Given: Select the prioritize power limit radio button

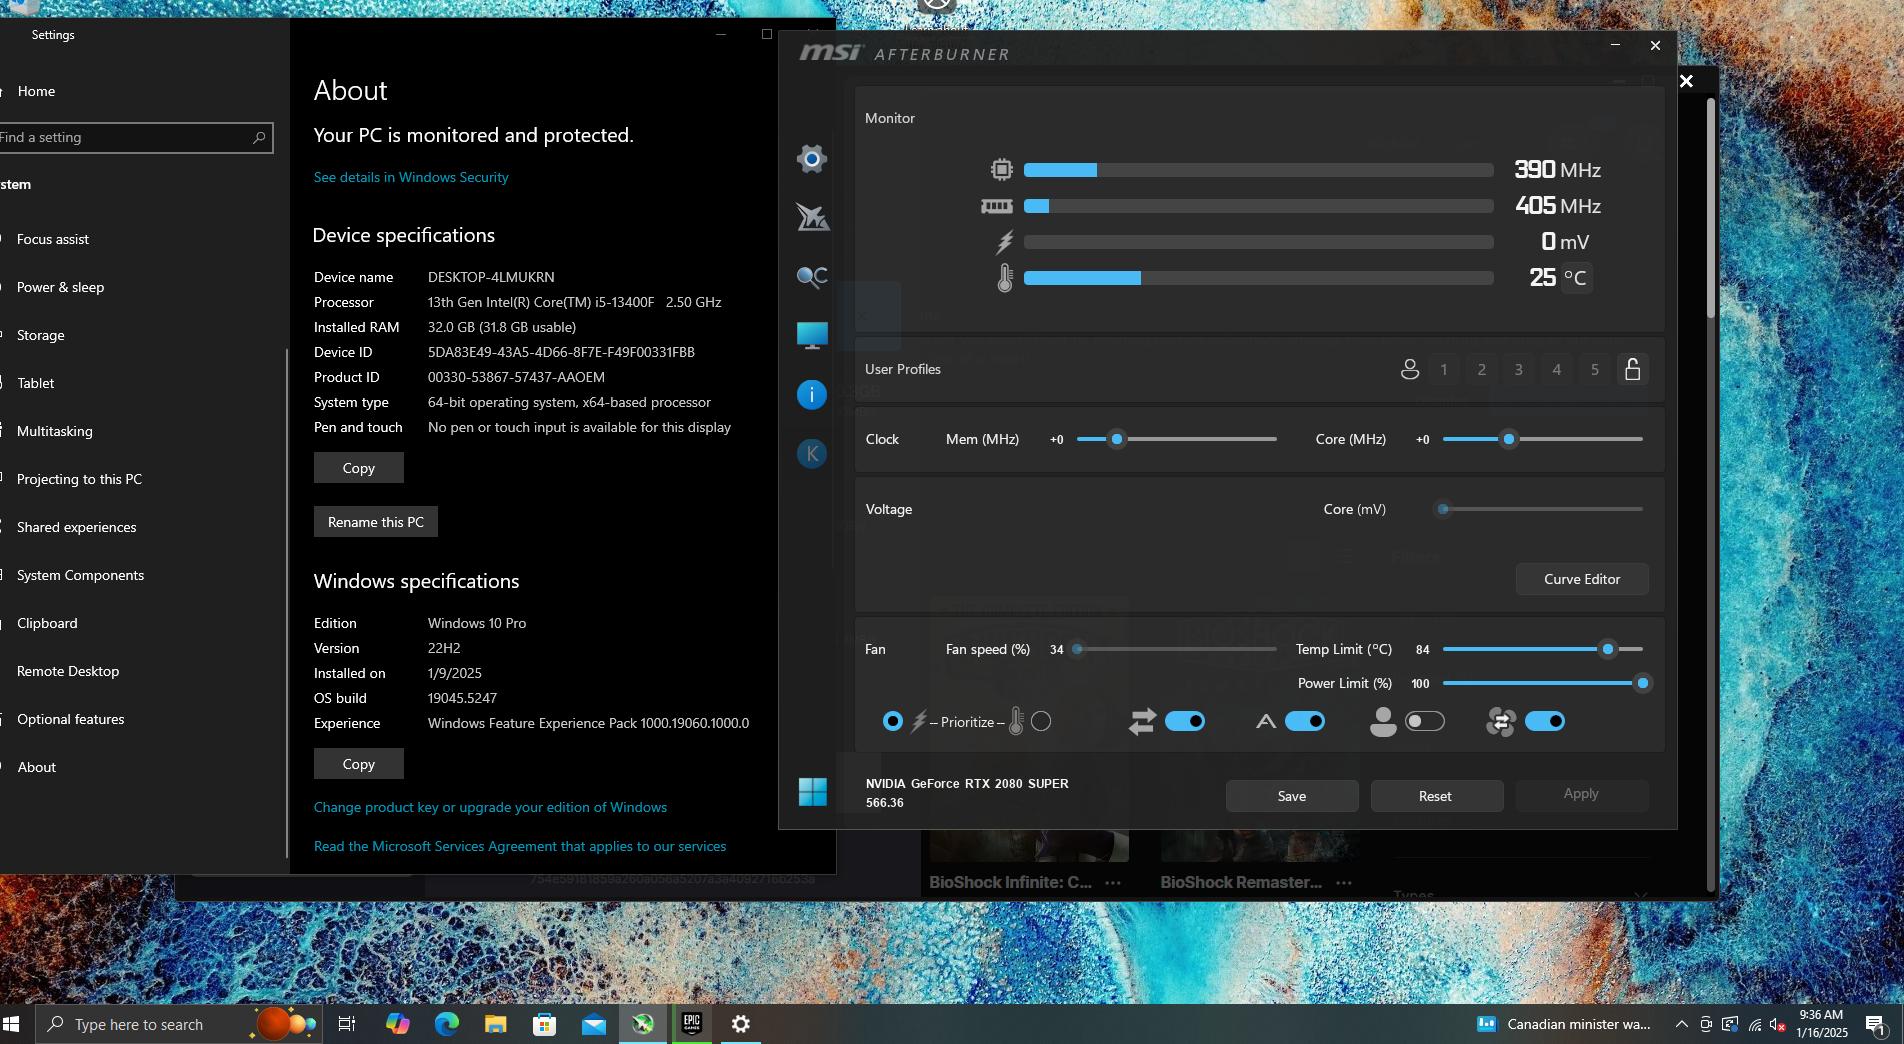Looking at the screenshot, I should 893,722.
